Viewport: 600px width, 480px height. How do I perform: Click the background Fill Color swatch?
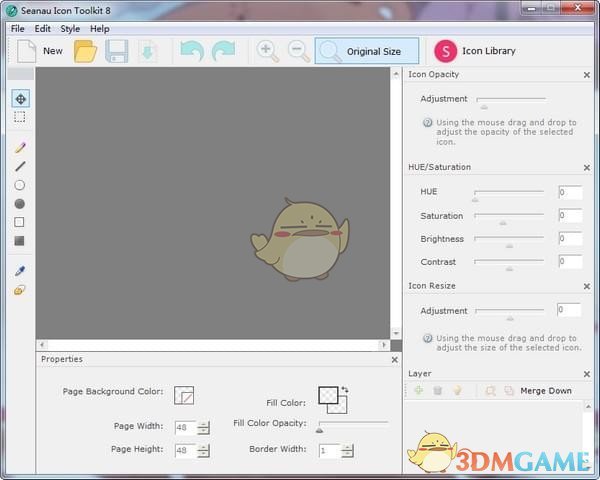pyautogui.click(x=342, y=407)
